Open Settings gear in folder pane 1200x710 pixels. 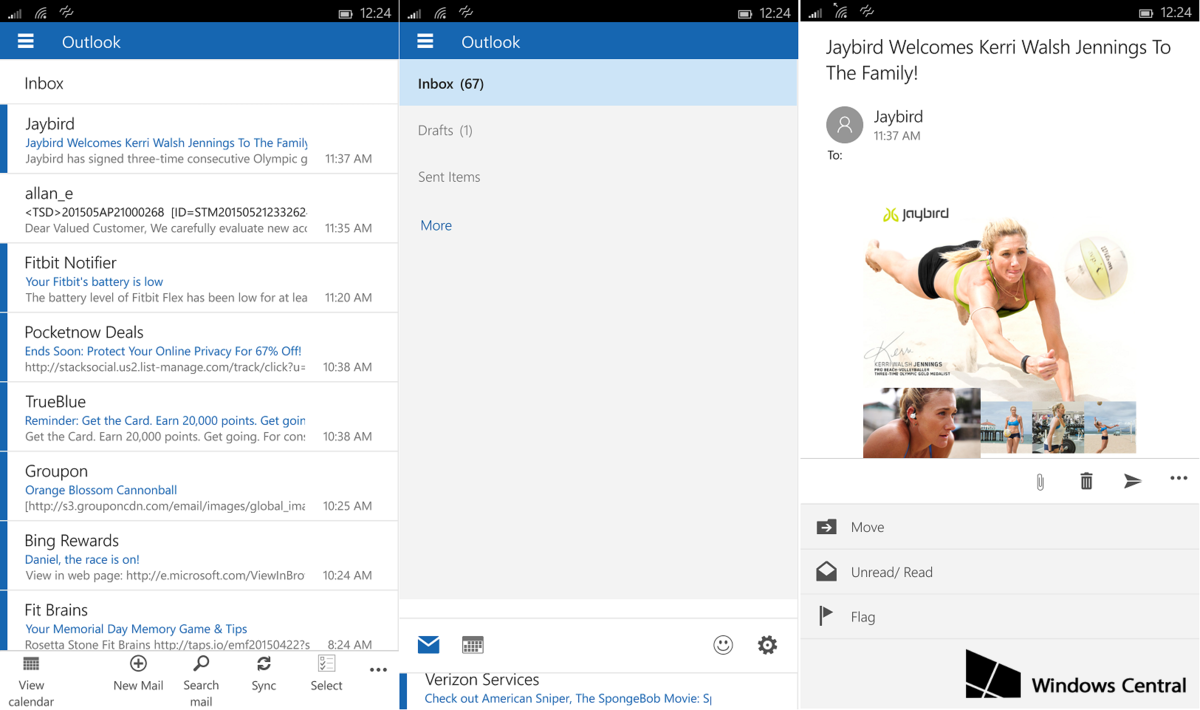click(767, 645)
